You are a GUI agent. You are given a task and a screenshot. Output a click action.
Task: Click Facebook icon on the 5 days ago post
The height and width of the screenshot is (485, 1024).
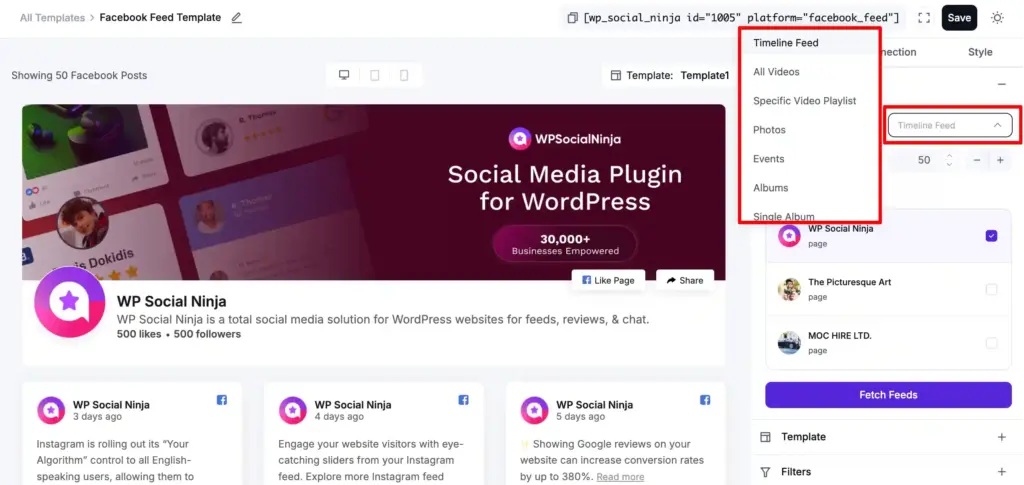tap(705, 399)
